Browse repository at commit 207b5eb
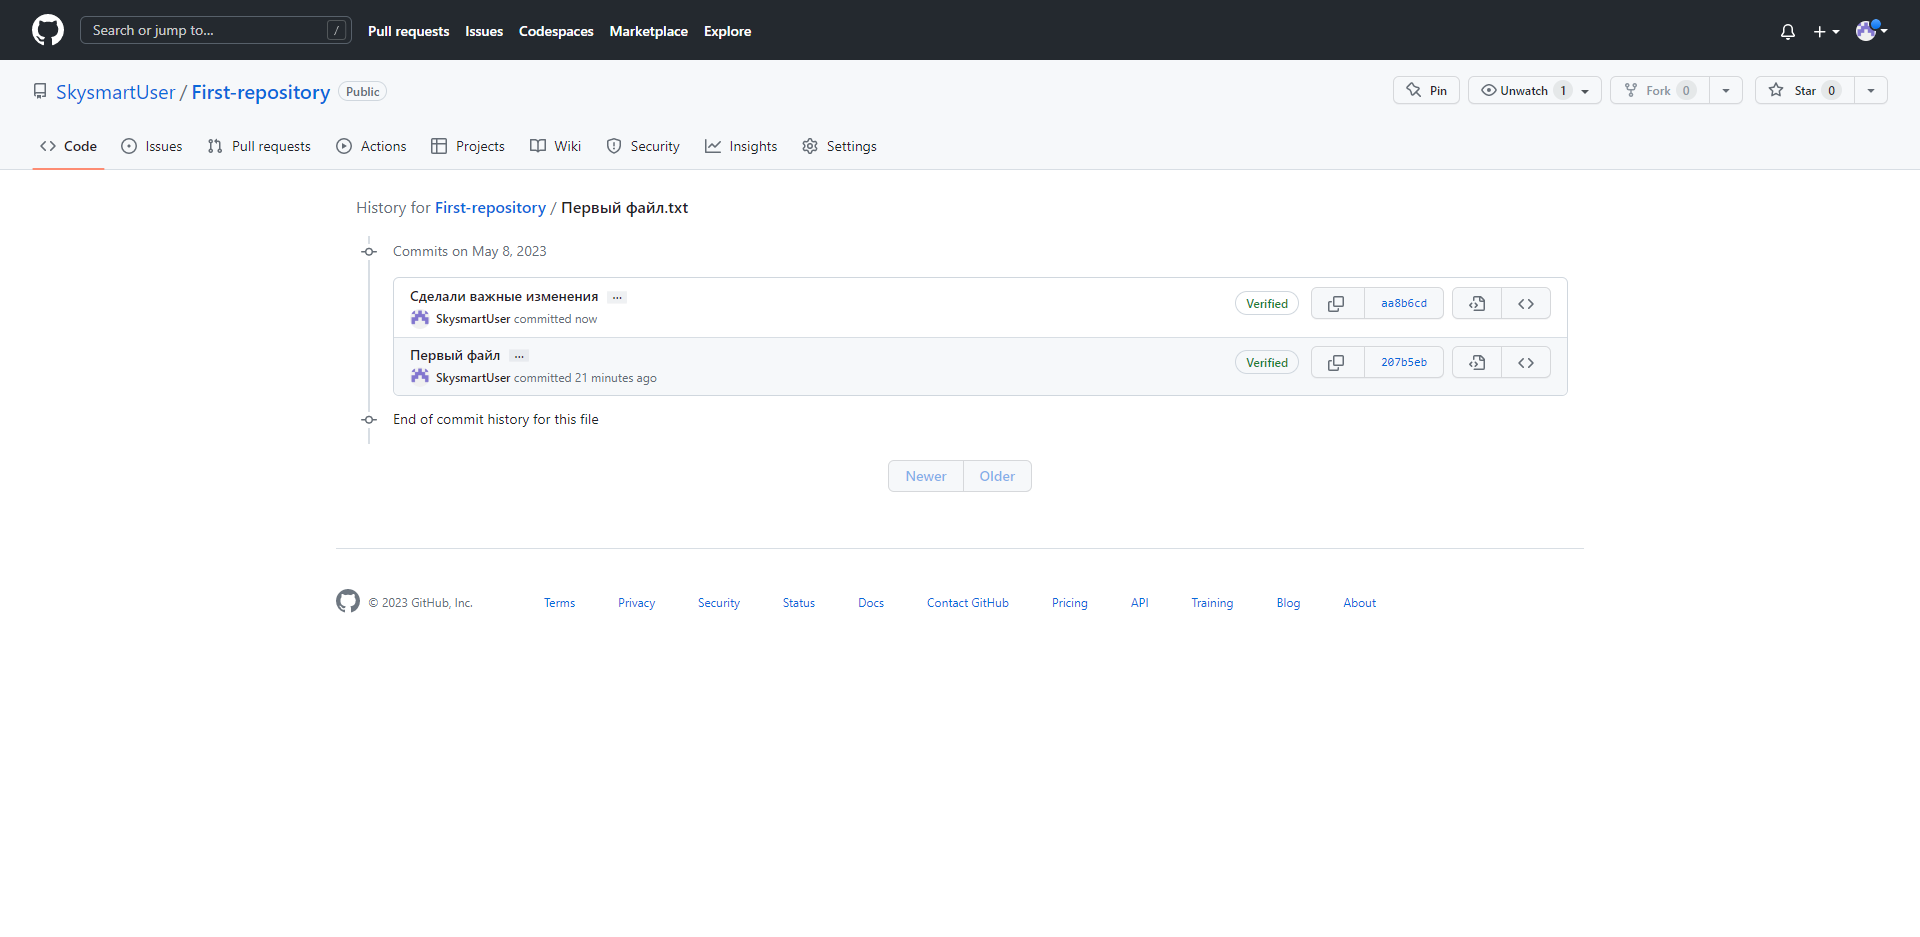The width and height of the screenshot is (1920, 937). click(x=1526, y=363)
